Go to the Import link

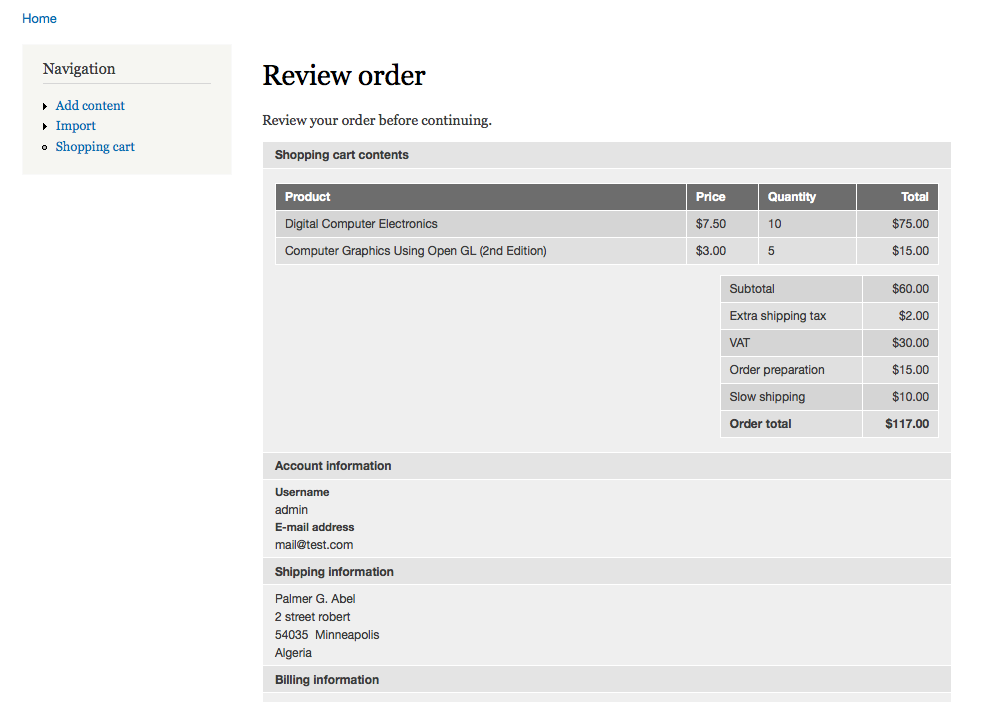click(x=76, y=126)
